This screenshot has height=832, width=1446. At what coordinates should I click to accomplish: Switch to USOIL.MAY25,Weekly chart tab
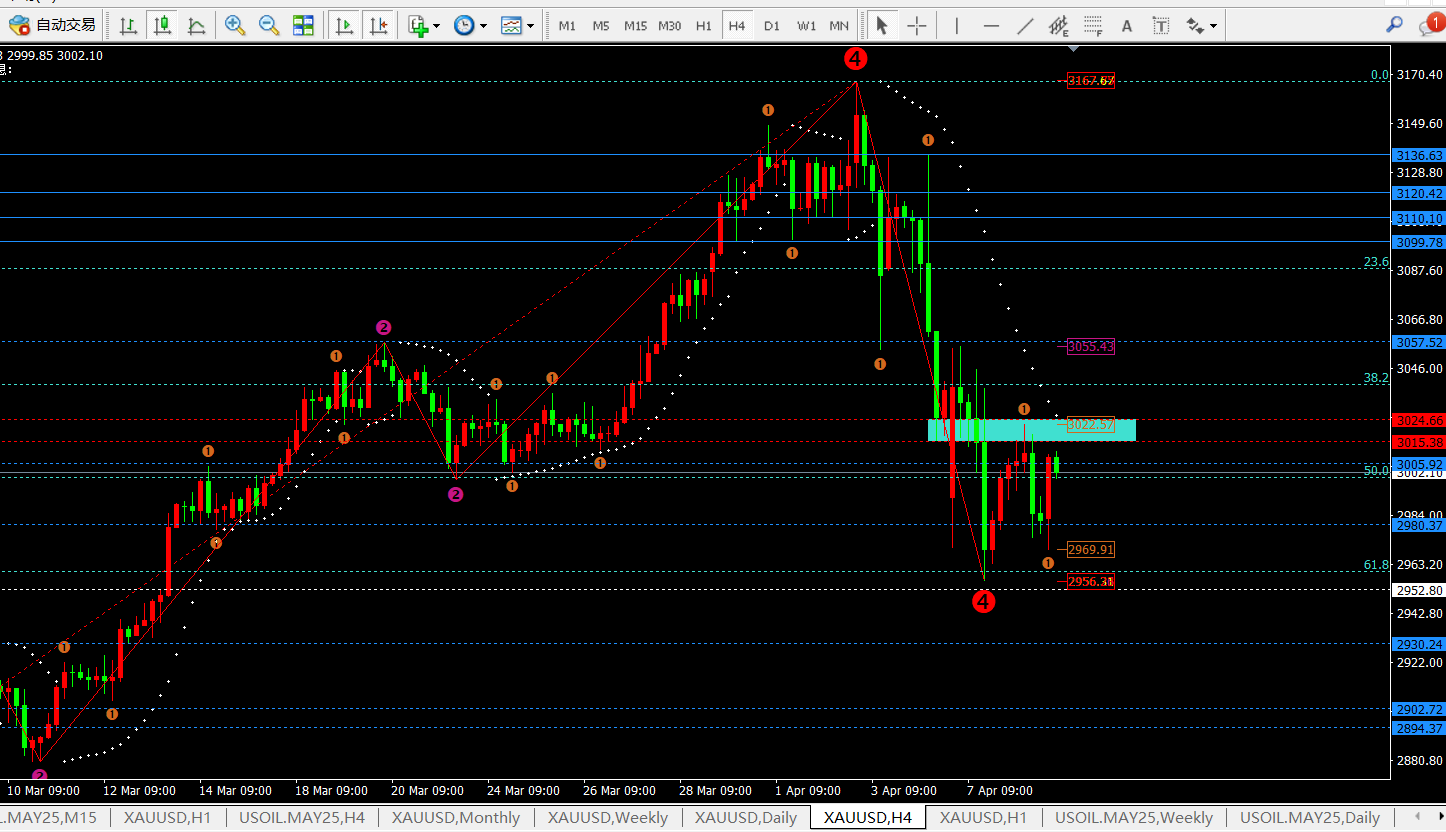pos(1134,818)
